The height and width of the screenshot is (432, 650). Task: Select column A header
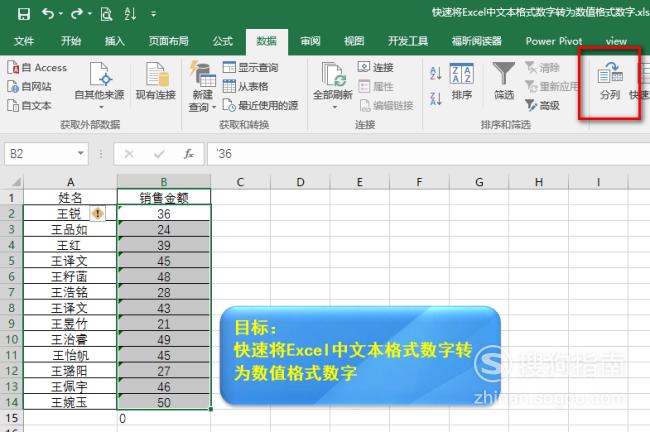pos(70,182)
